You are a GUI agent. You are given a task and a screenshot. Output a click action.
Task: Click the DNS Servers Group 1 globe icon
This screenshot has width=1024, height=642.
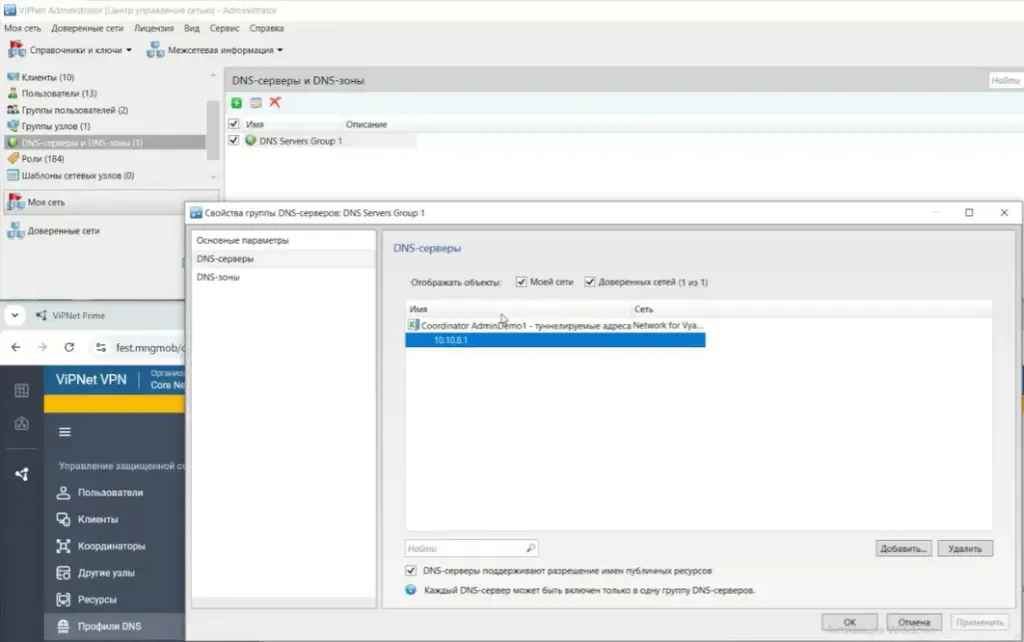point(250,140)
